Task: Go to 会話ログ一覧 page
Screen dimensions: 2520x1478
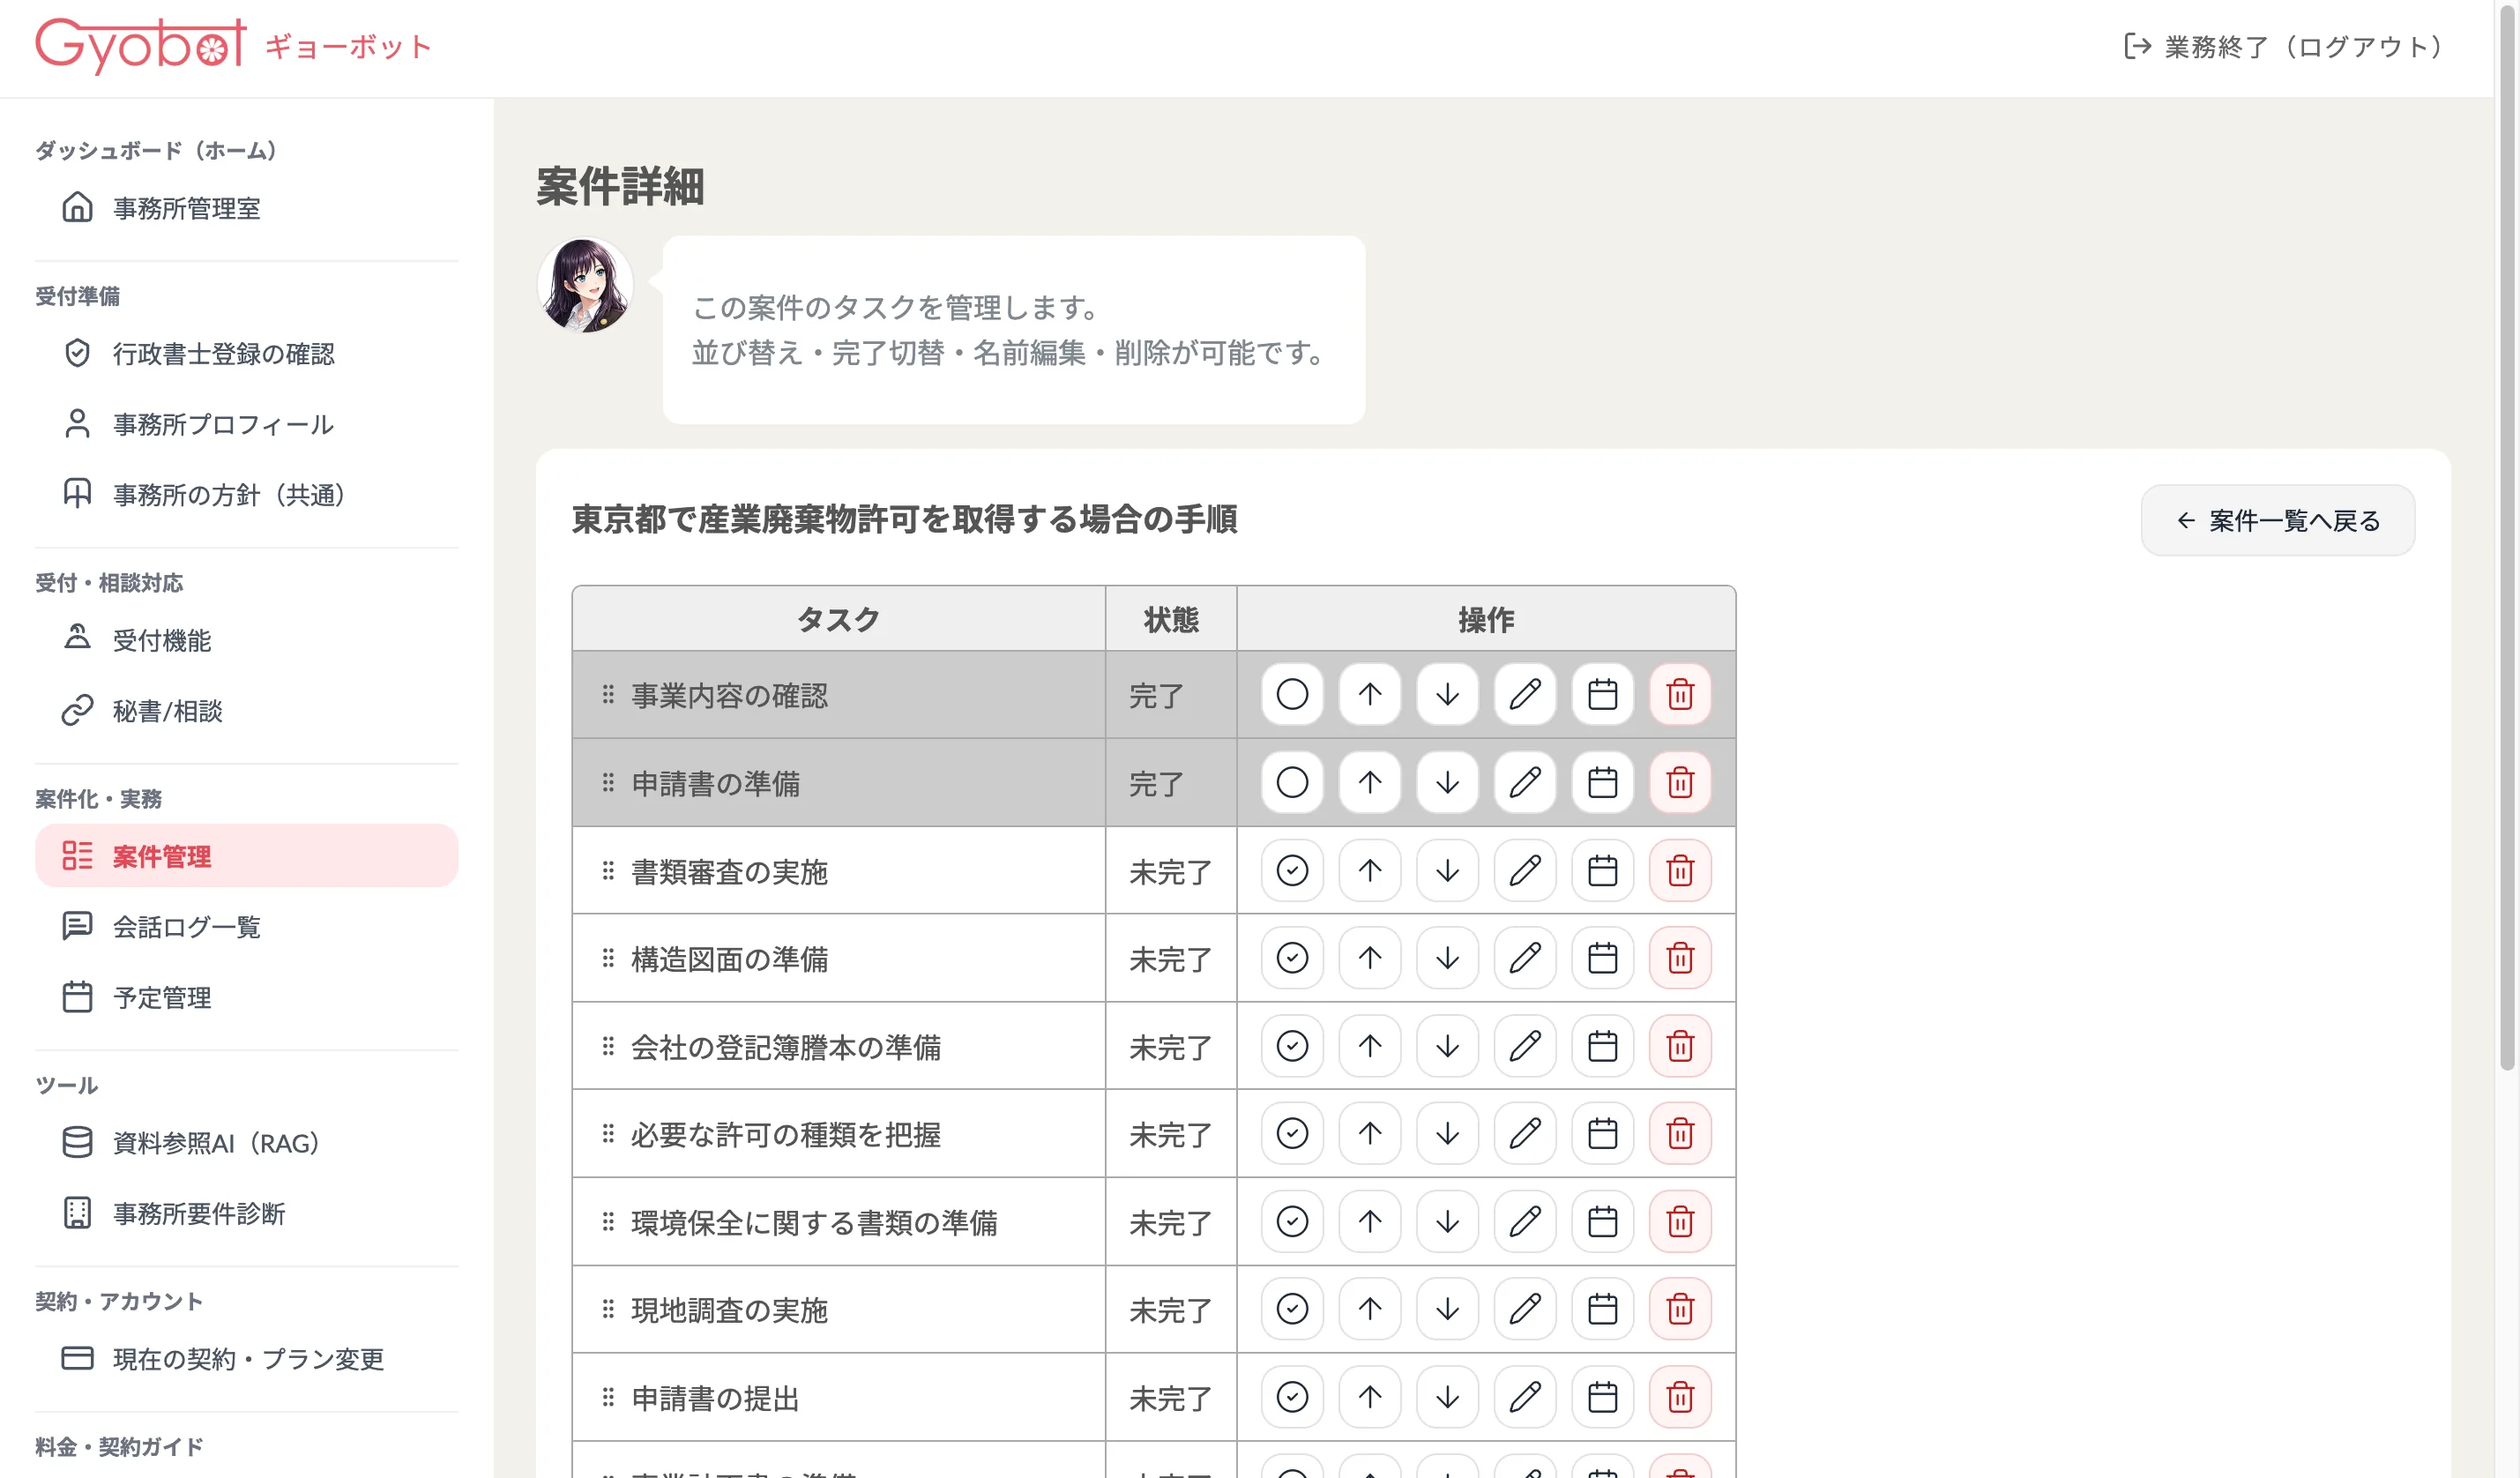Action: point(186,927)
